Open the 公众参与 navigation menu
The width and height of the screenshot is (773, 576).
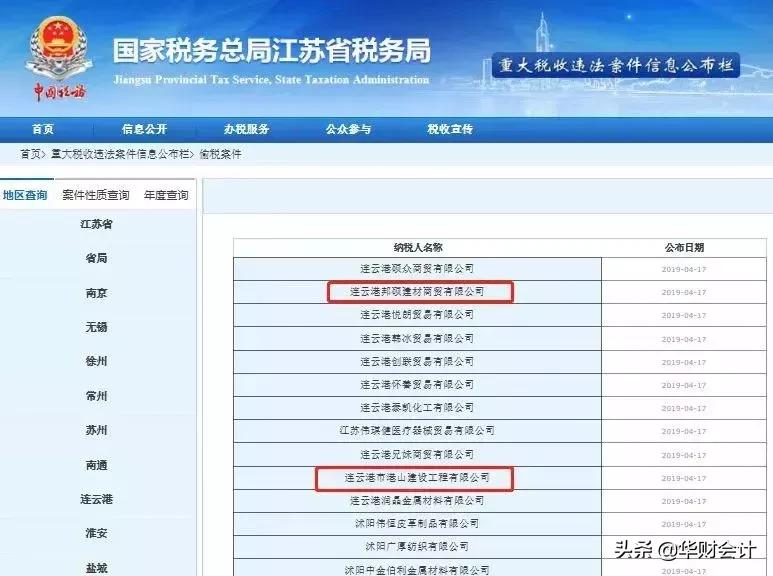click(x=348, y=129)
